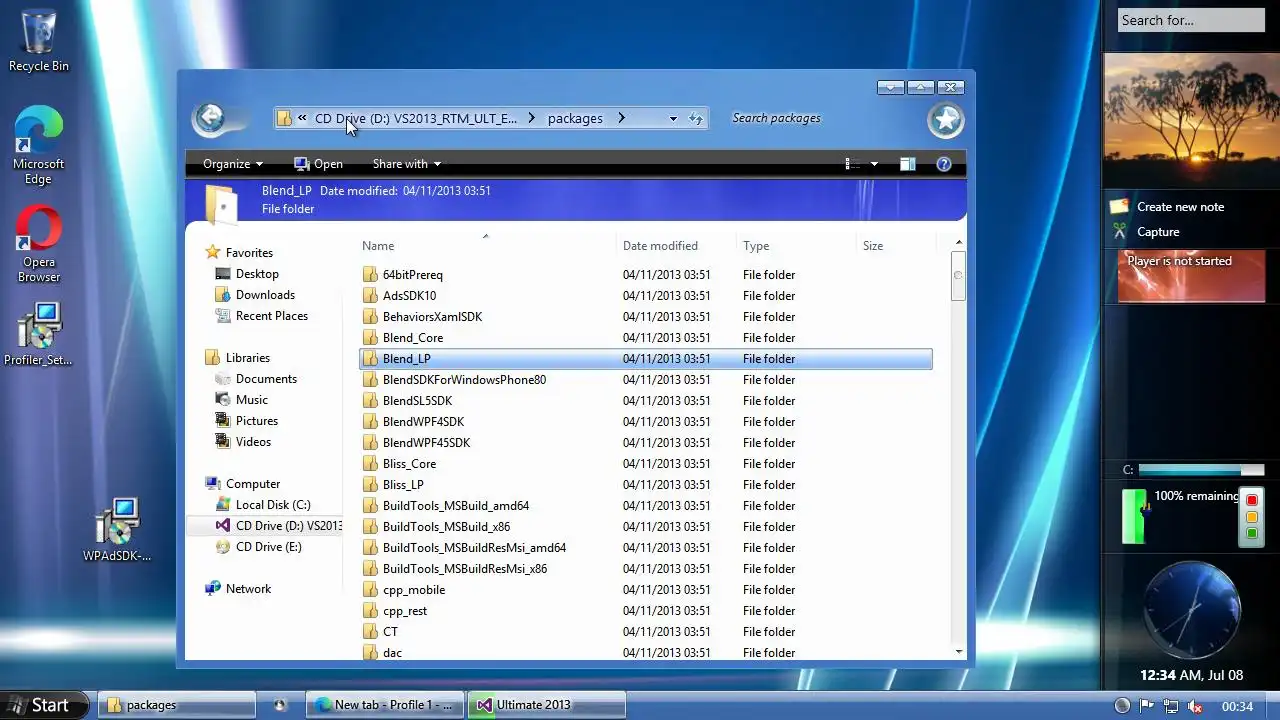
Task: Click Open in the Explorer toolbar
Action: (x=318, y=164)
